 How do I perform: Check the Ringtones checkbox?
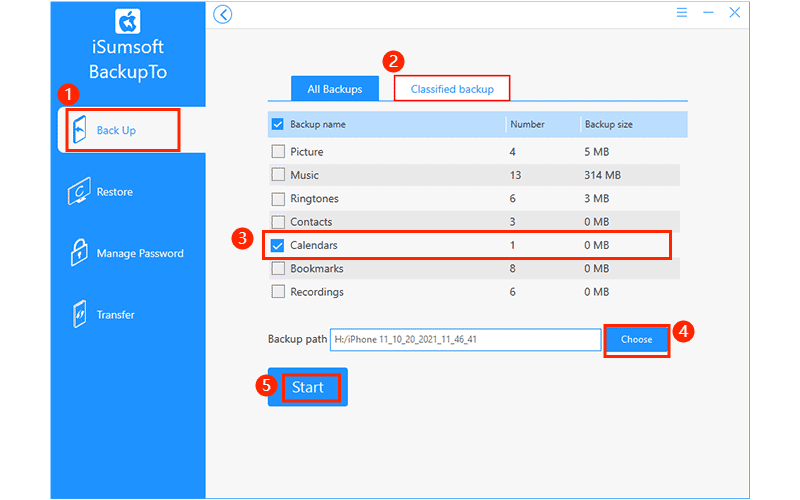point(278,198)
